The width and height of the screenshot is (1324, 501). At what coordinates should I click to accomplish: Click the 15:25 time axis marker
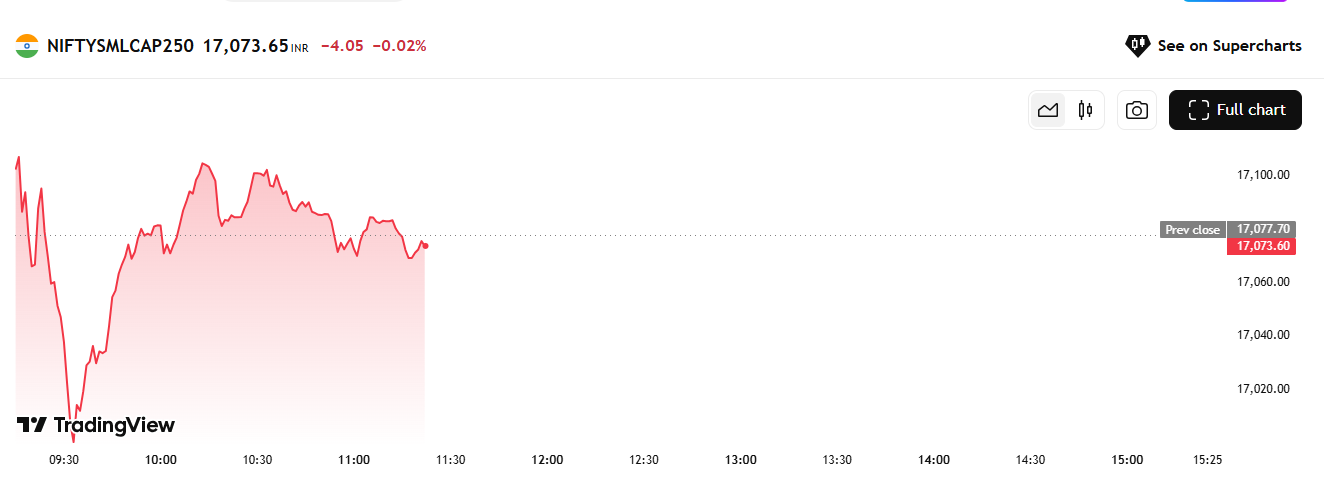point(1208,460)
